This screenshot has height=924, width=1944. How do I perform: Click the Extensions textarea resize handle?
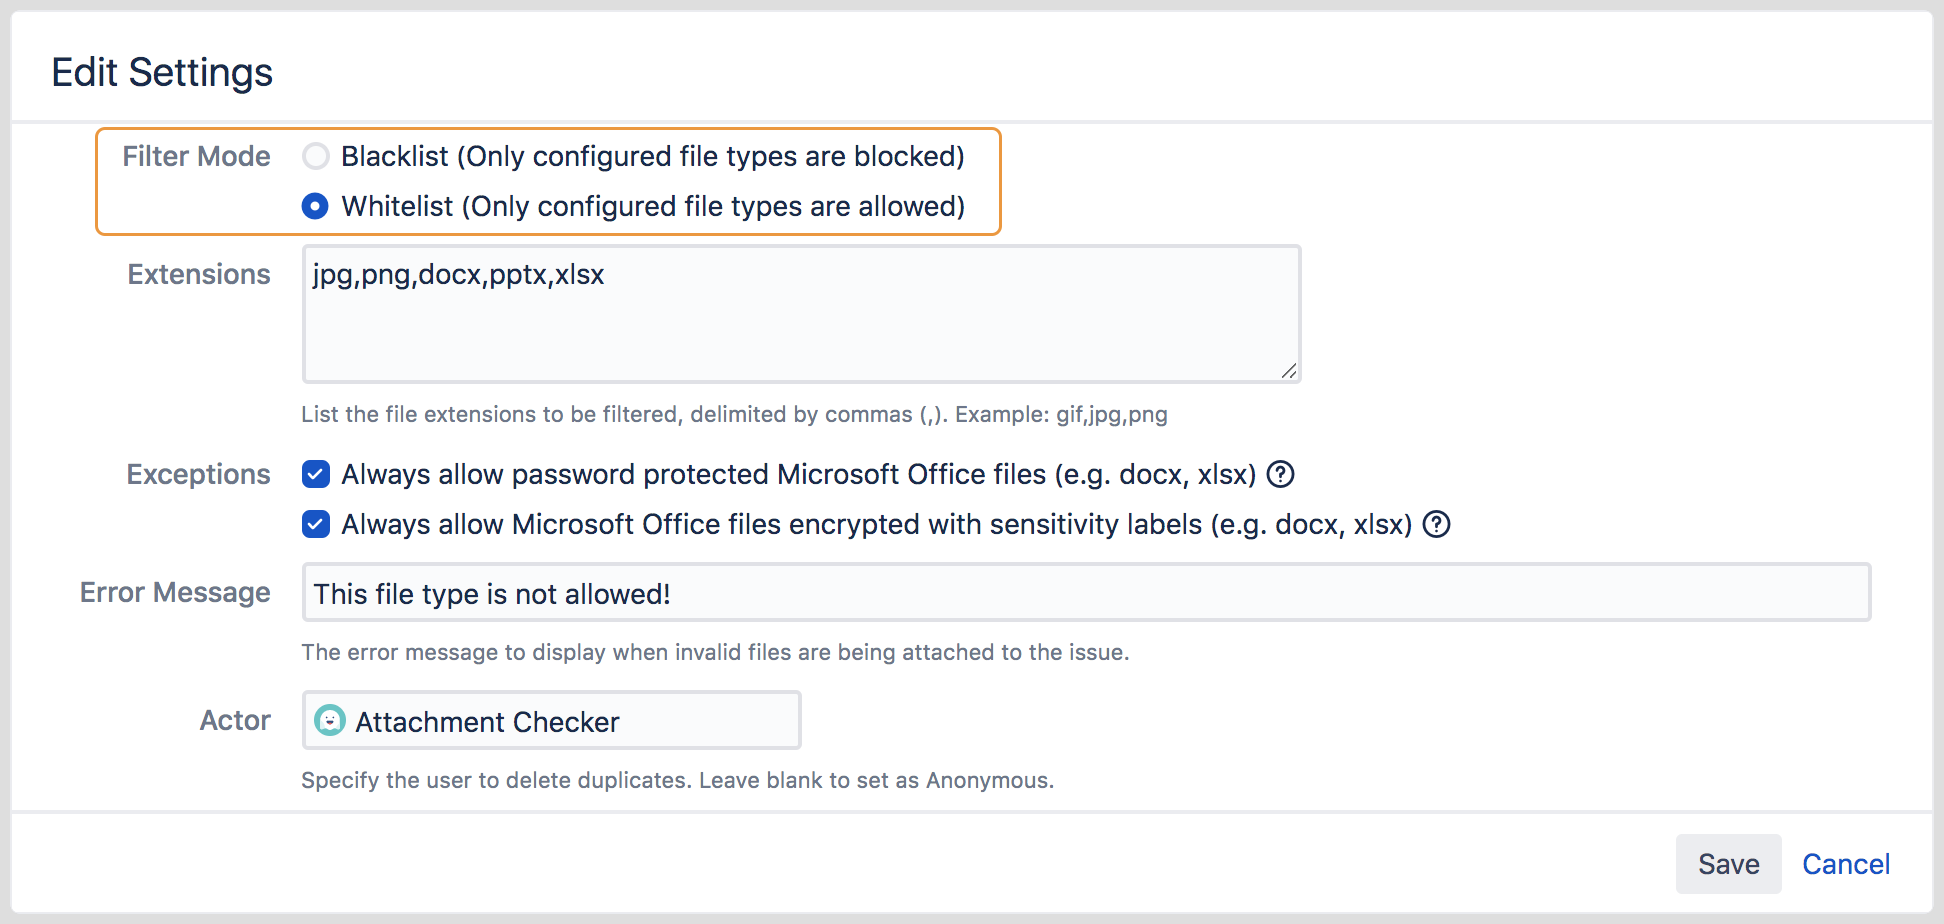tap(1289, 371)
